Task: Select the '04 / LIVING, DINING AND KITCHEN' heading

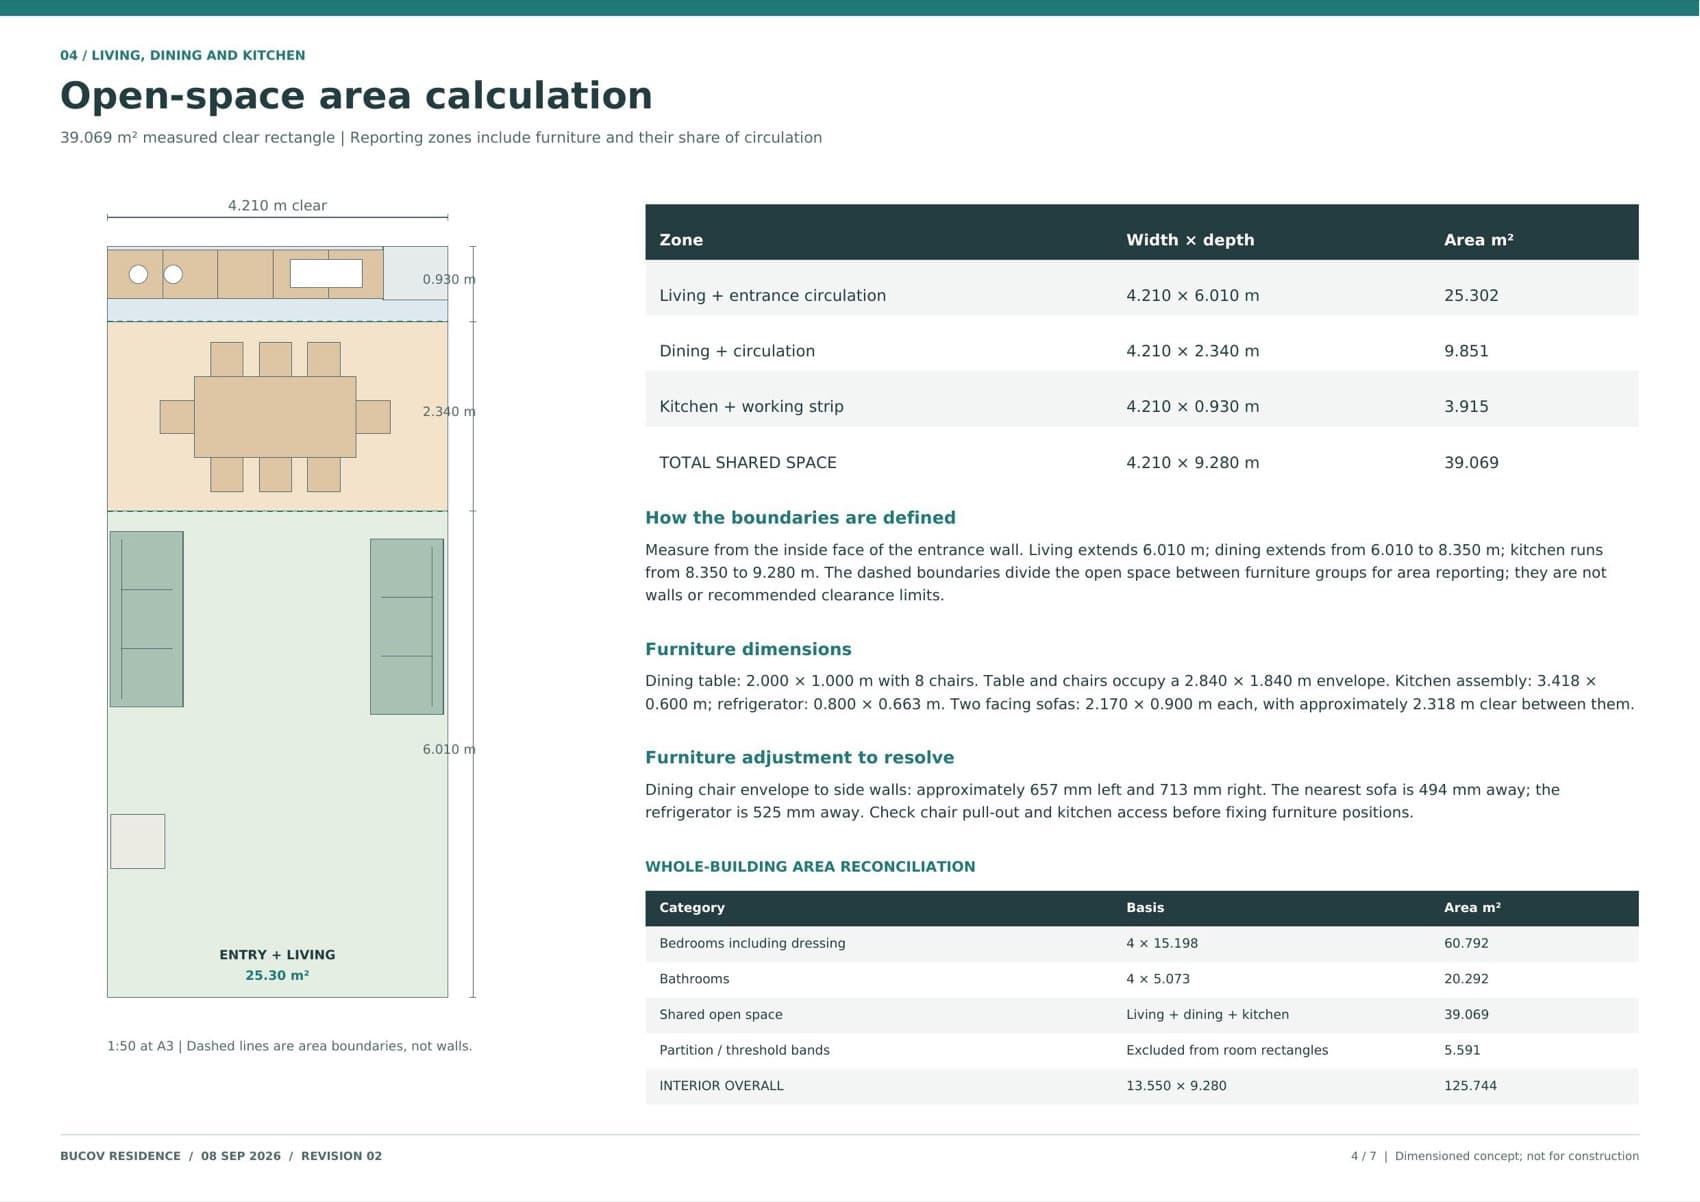Action: [x=183, y=55]
